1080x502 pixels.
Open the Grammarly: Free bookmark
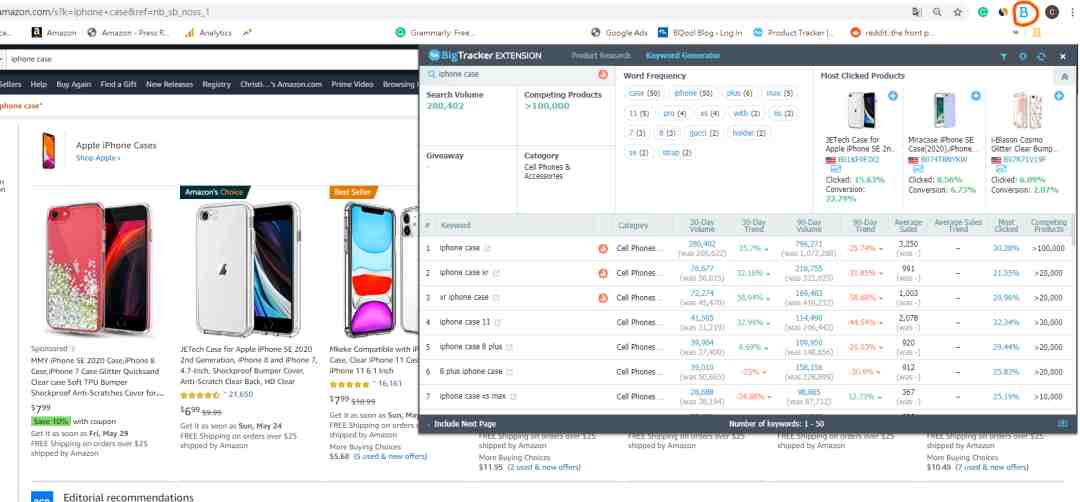[435, 32]
